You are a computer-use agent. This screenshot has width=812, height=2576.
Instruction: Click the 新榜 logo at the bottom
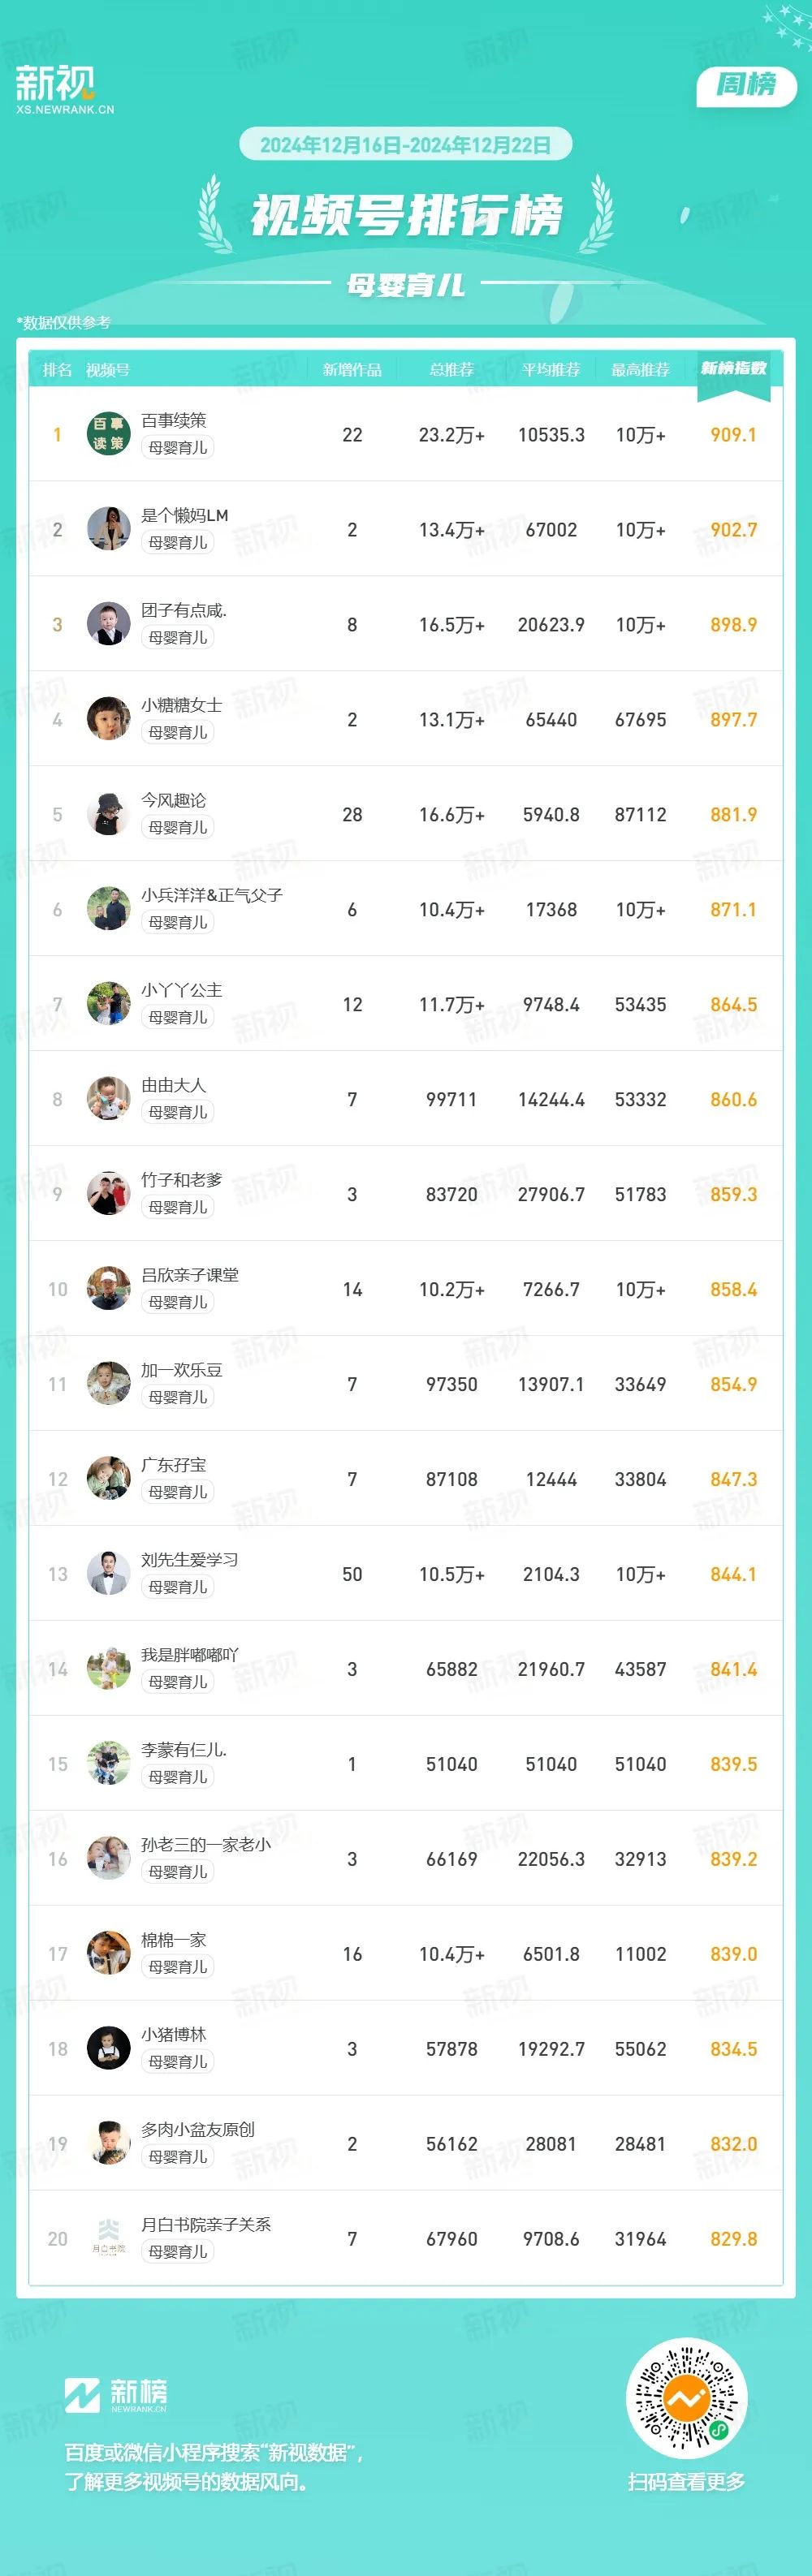click(x=117, y=2396)
